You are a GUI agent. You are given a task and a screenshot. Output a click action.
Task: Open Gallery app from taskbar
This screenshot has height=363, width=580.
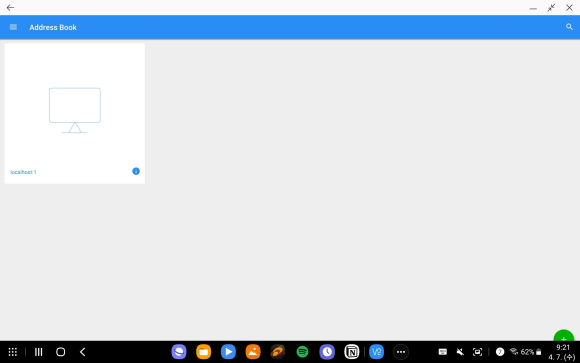pyautogui.click(x=253, y=352)
